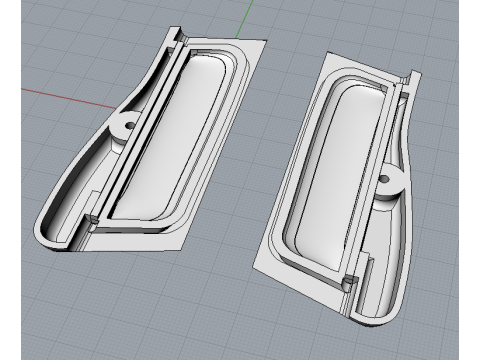Click the screw hole on the right model
Viewport: 480px width, 360px height.
pos(384,179)
